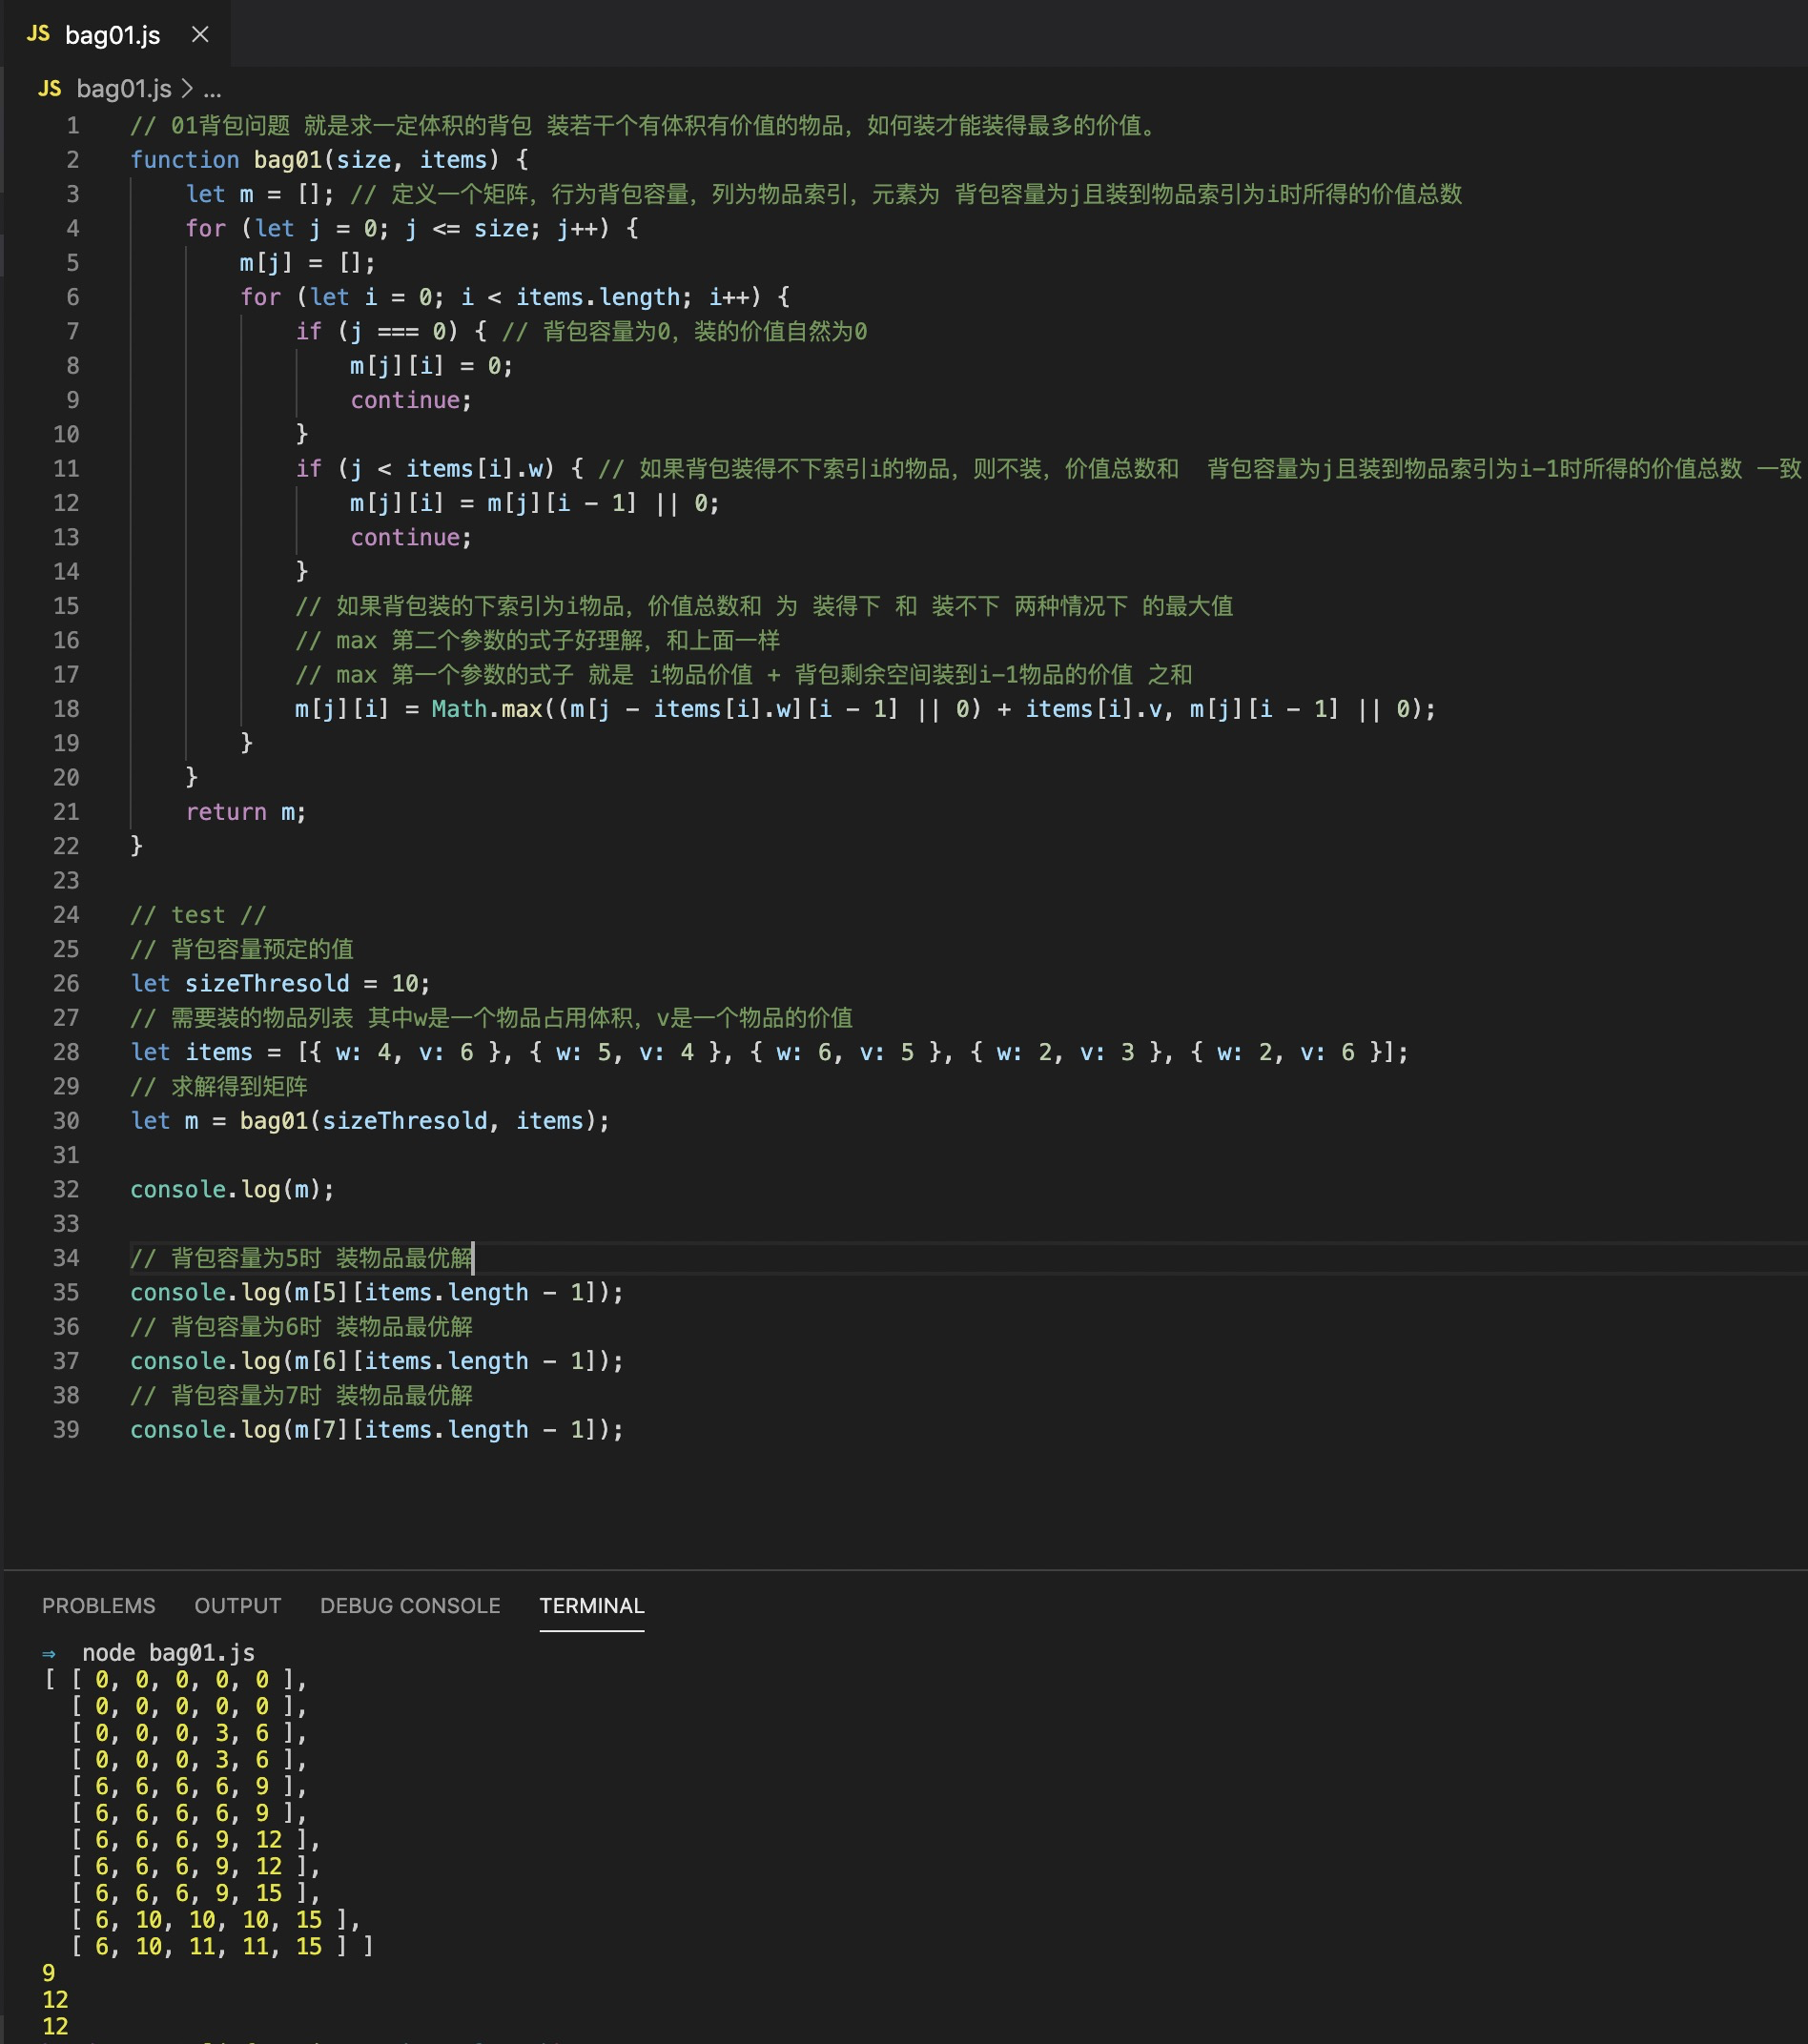Viewport: 1808px width, 2044px height.
Task: Click 'console.log(m);' on line 32
Action: tap(232, 1190)
